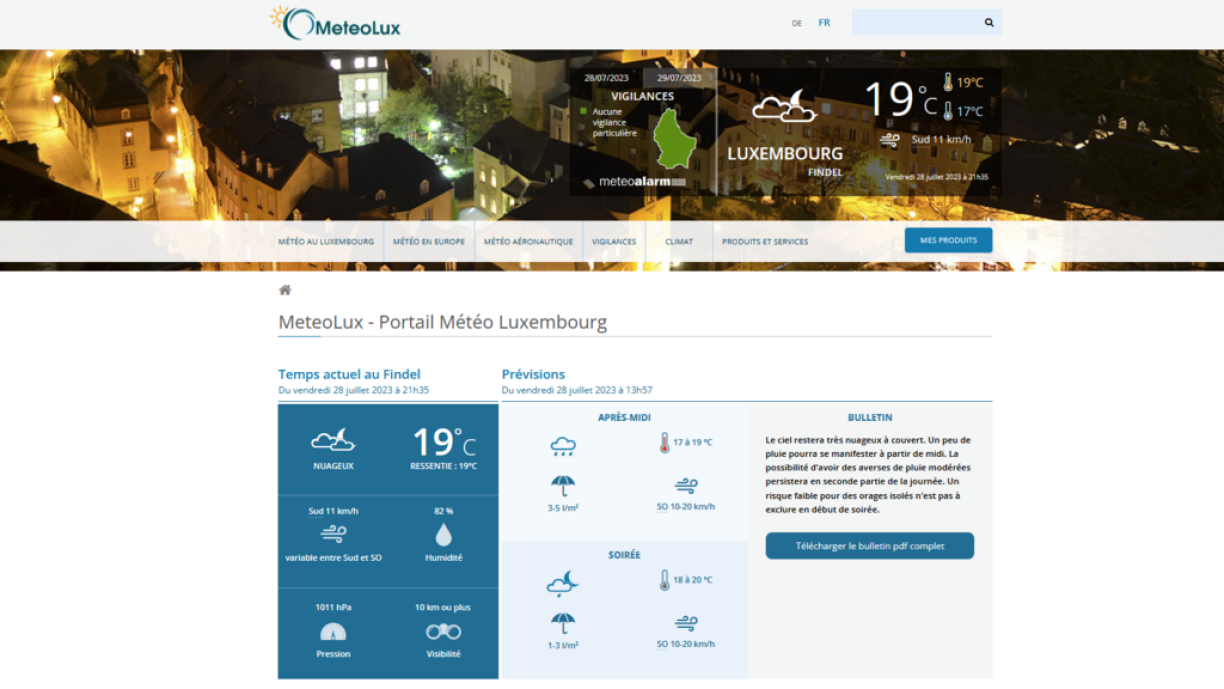Select the 28/07/2023 vigilance date tab
Viewport: 1224px width, 689px height.
605,78
